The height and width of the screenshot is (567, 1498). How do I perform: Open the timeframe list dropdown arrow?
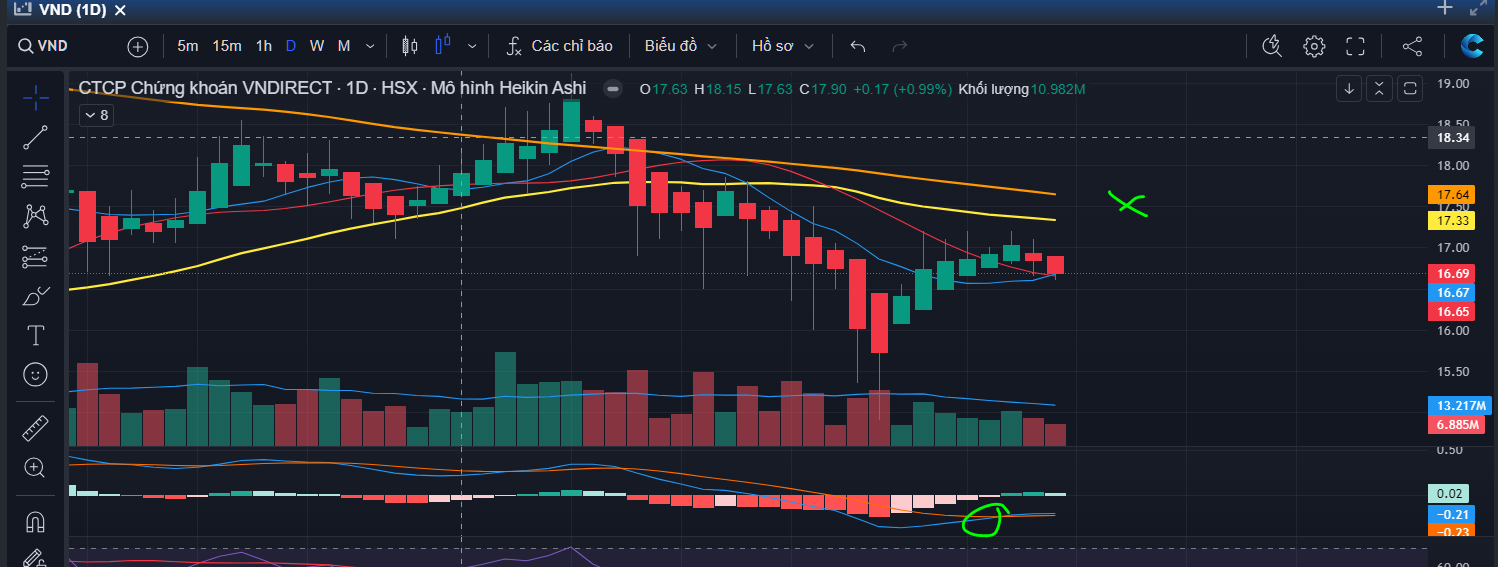[x=370, y=46]
